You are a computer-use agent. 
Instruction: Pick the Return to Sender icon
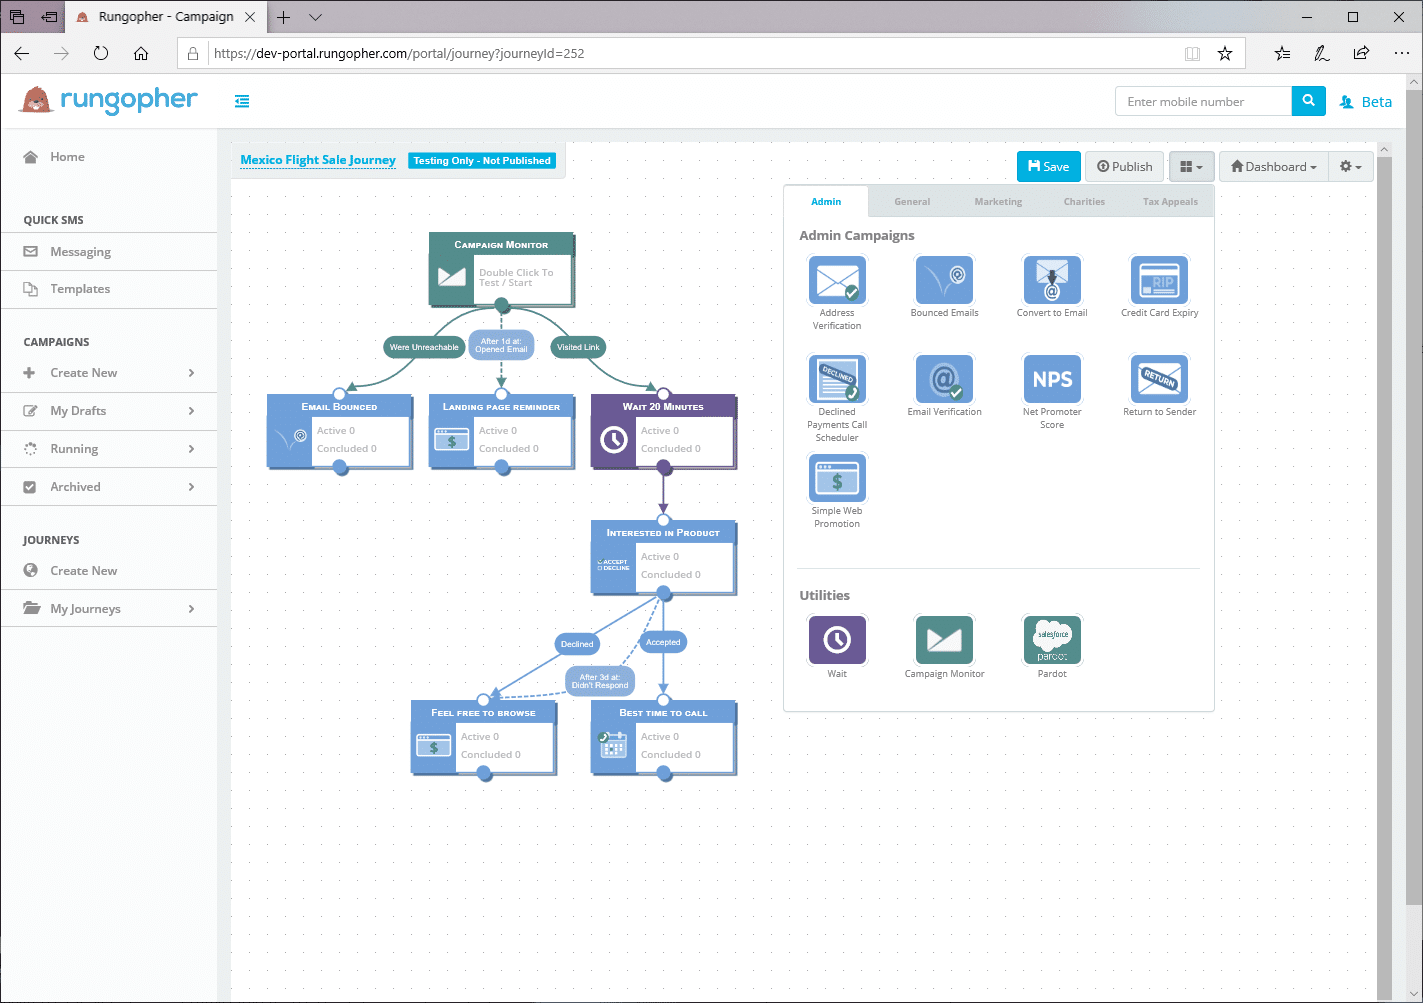tap(1159, 379)
